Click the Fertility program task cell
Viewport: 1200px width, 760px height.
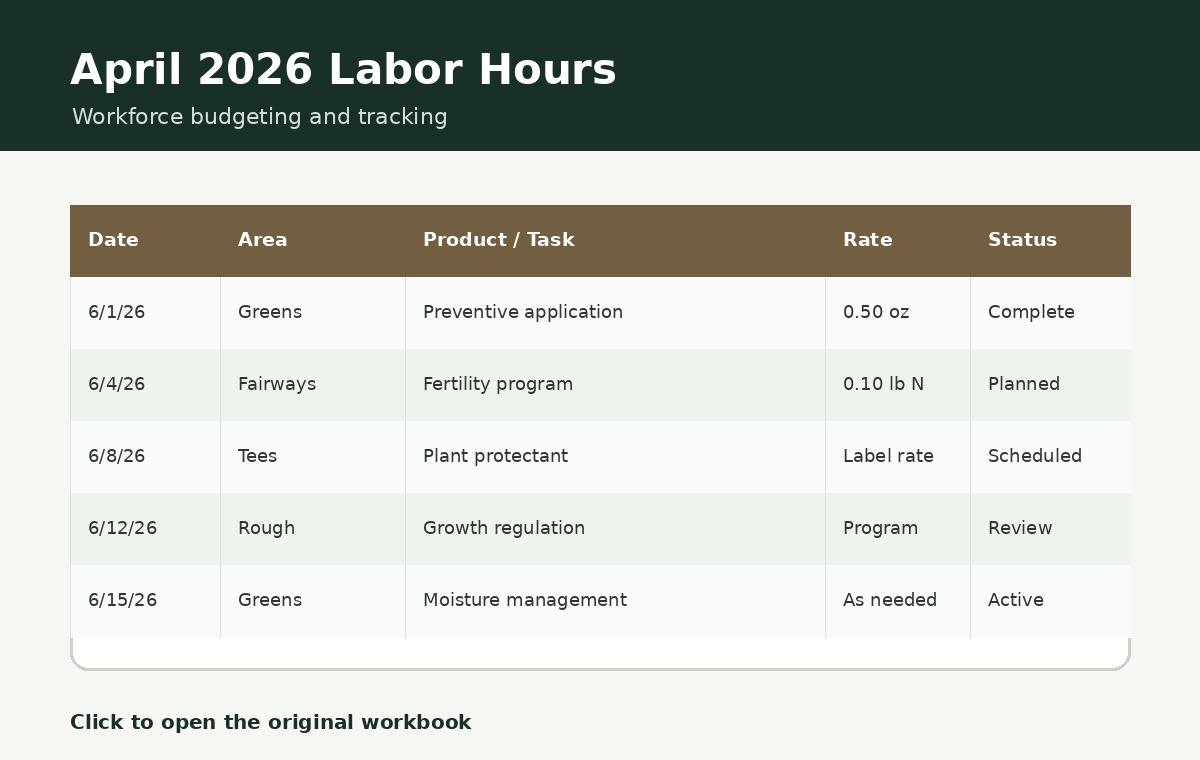[x=615, y=384]
